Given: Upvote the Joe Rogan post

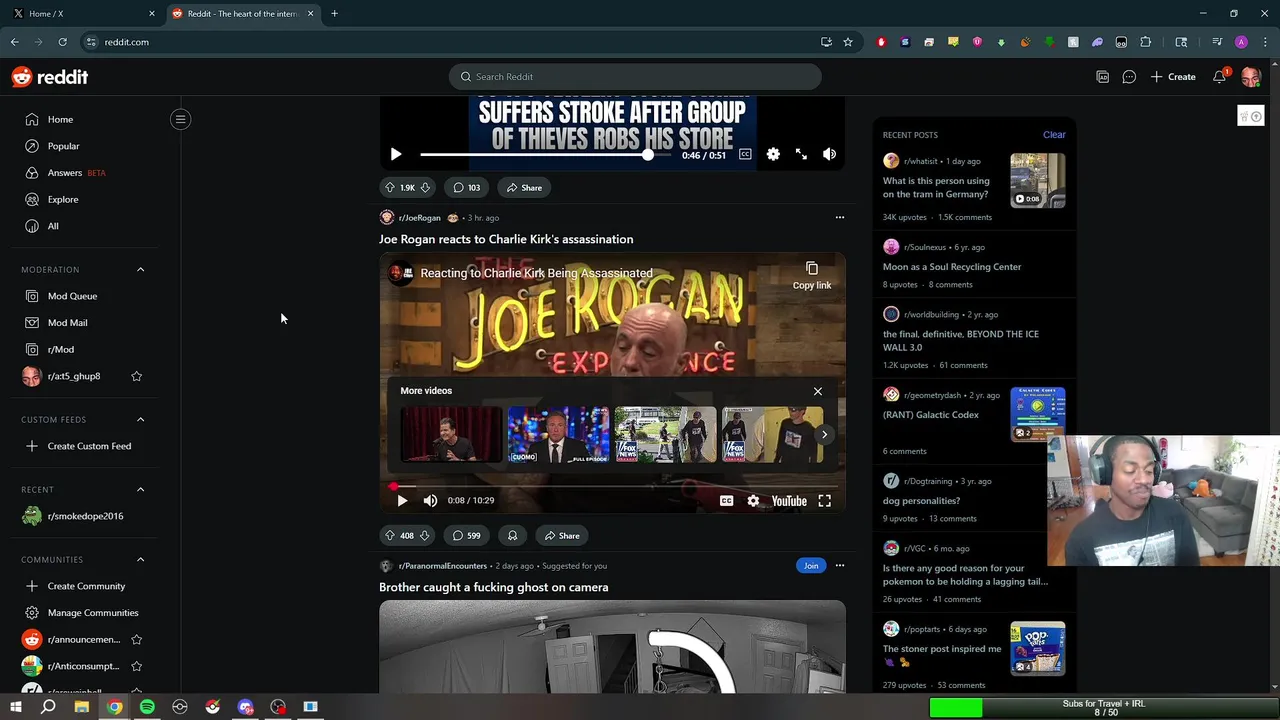Looking at the screenshot, I should [390, 535].
